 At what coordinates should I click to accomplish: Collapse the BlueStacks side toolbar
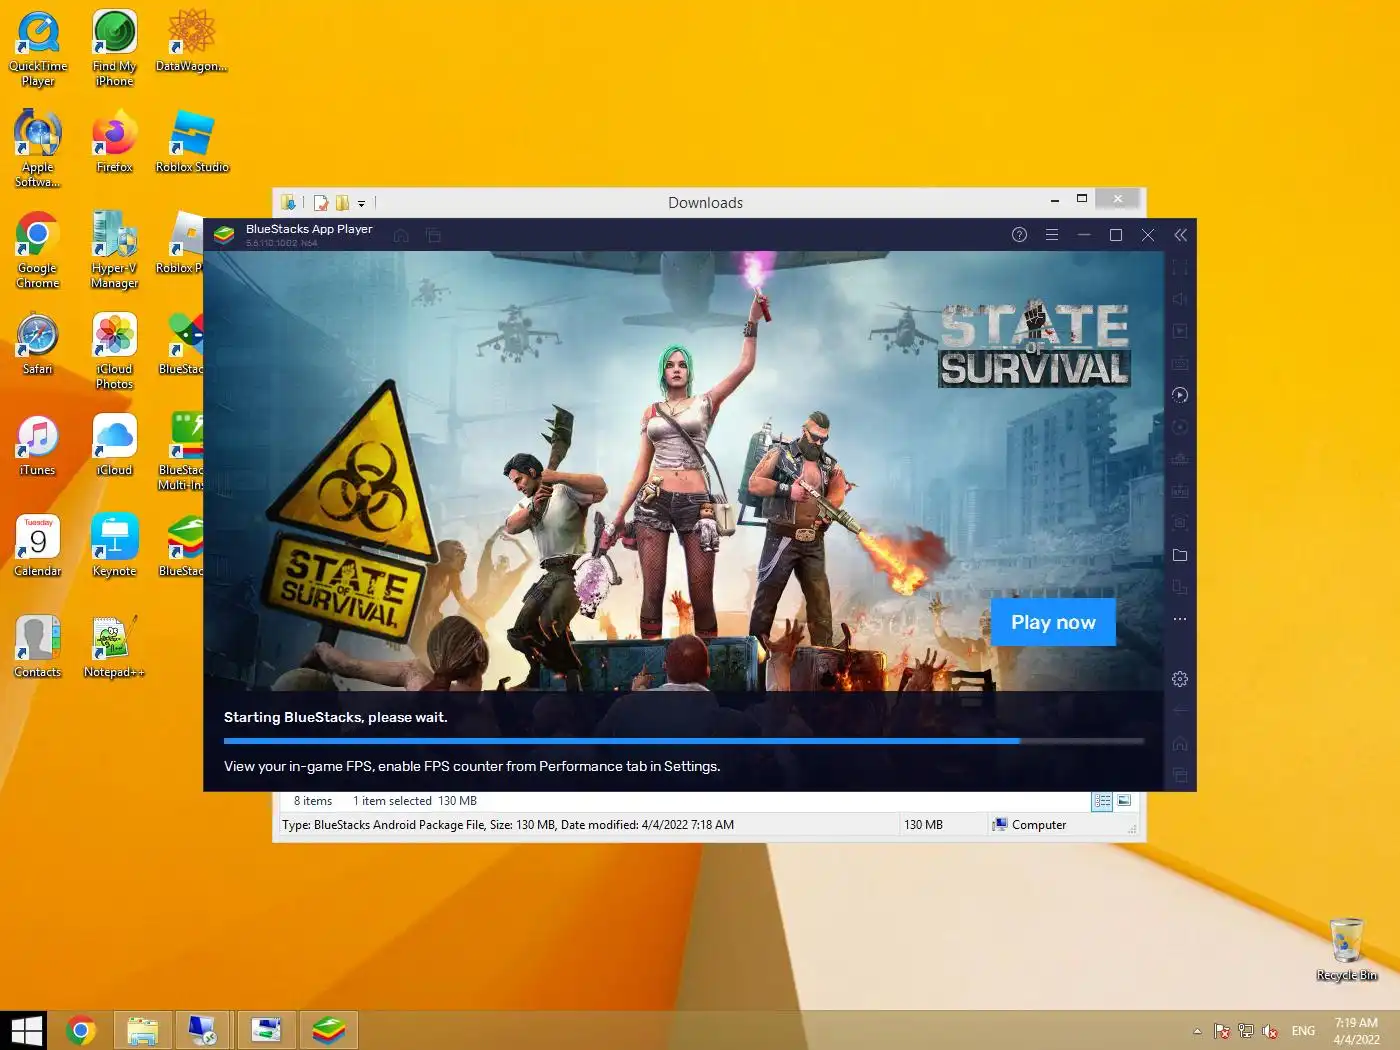click(x=1180, y=235)
